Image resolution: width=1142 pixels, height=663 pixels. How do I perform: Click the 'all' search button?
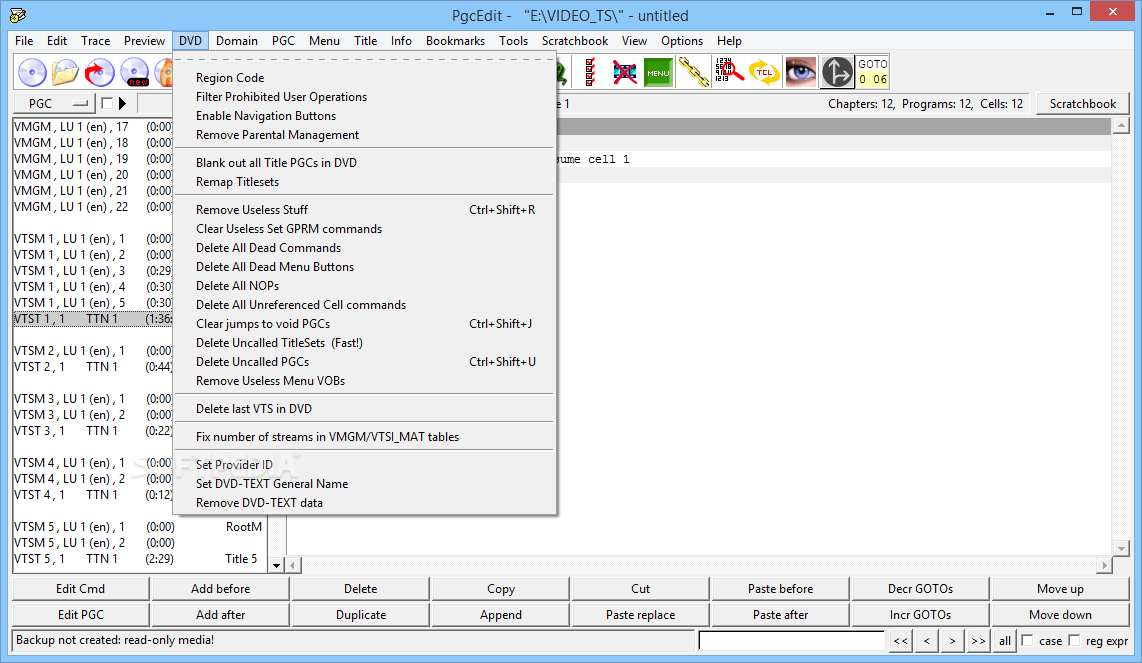(x=1004, y=640)
